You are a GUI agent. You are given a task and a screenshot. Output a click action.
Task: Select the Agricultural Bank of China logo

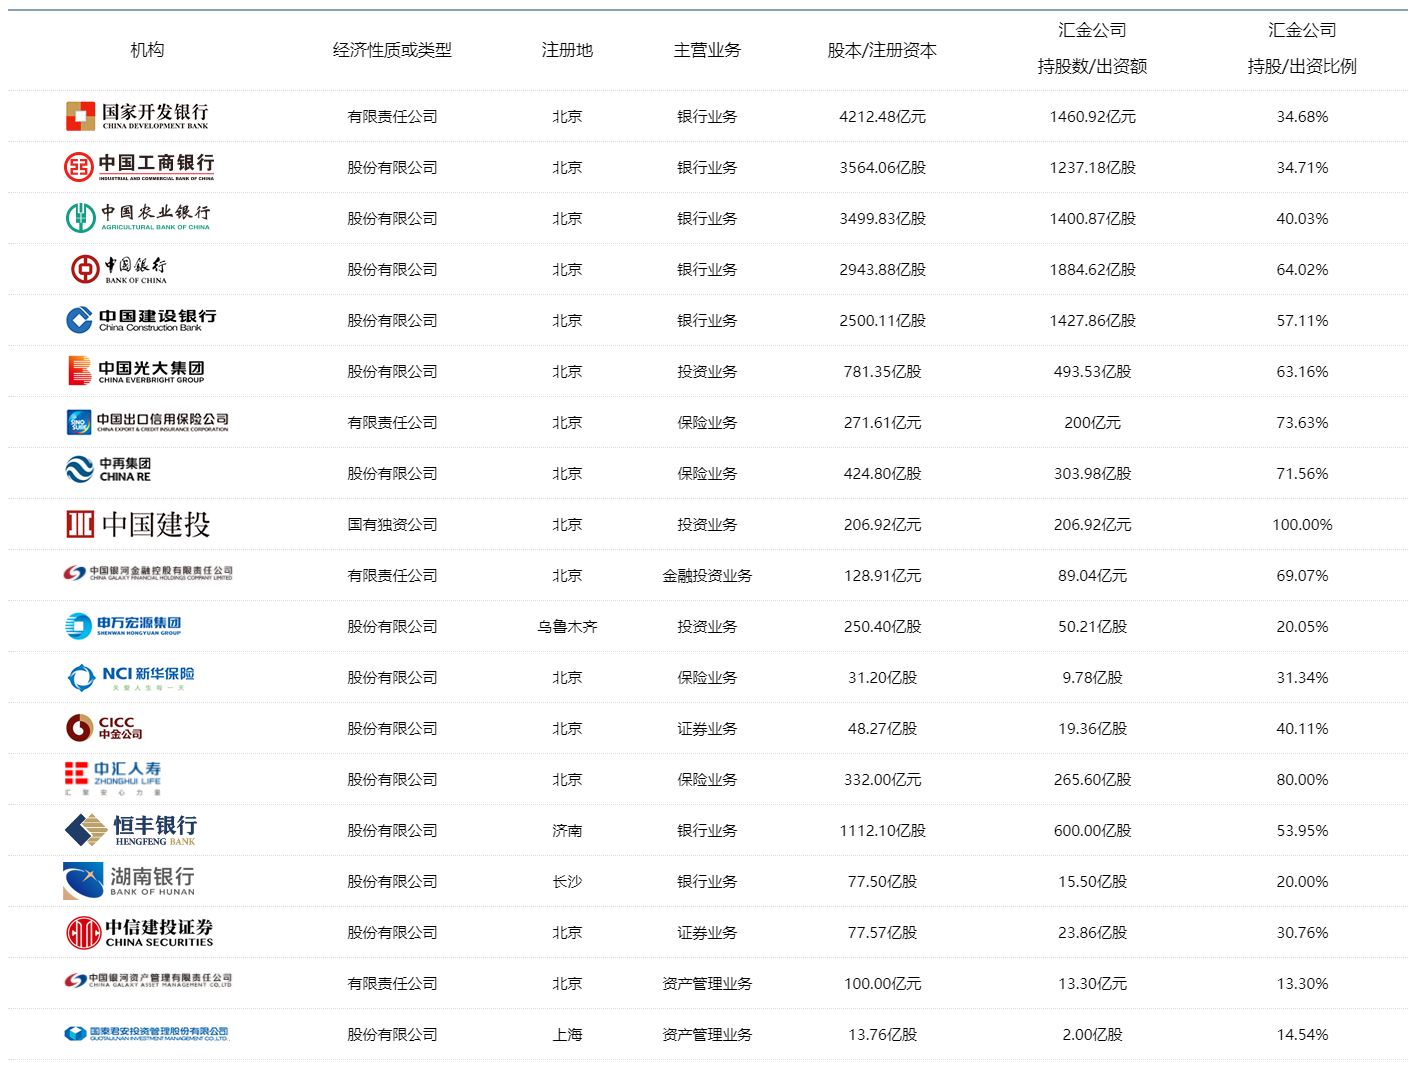pyautogui.click(x=138, y=218)
